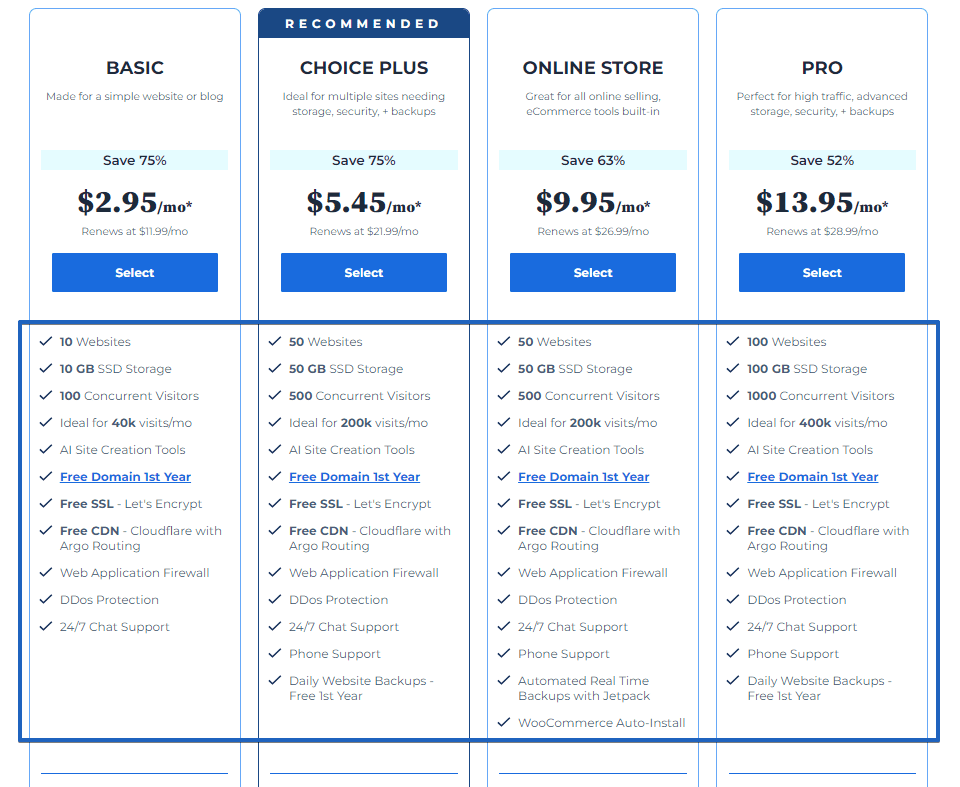960x787 pixels.
Task: Click the $13.95/mo price on Pro
Action: point(822,203)
